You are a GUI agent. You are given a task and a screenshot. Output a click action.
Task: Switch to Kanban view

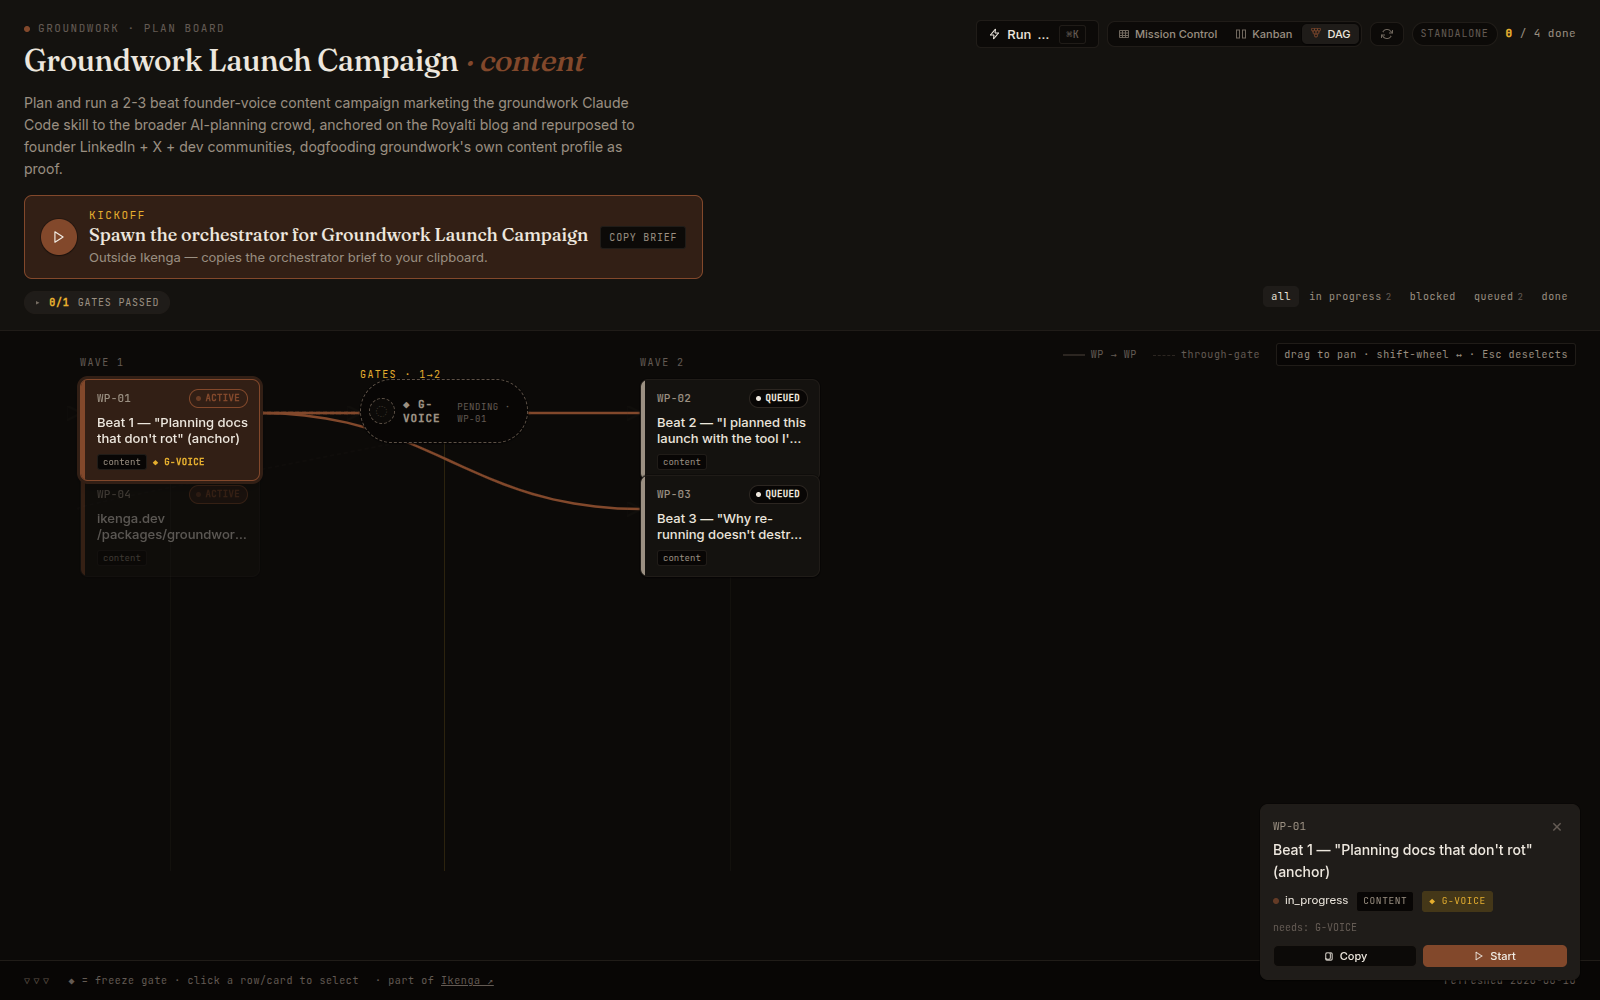1264,34
